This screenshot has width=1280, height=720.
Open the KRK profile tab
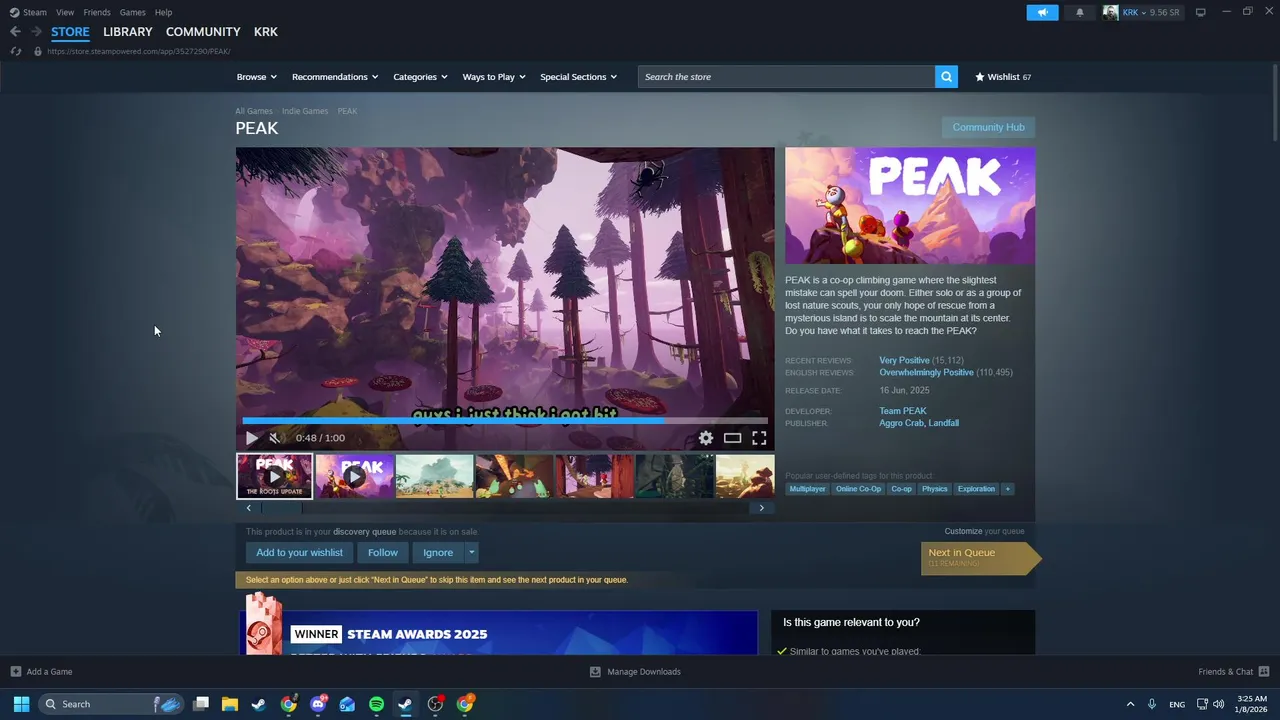point(266,32)
